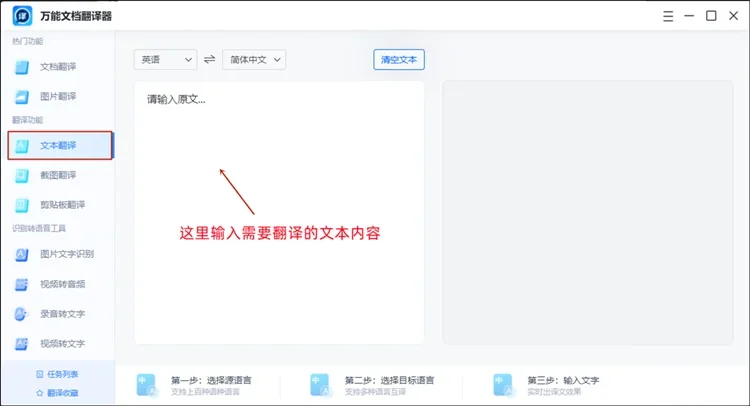Click the 万能文档翻译器 app logo icon
This screenshot has height=406, width=750.
(22, 16)
